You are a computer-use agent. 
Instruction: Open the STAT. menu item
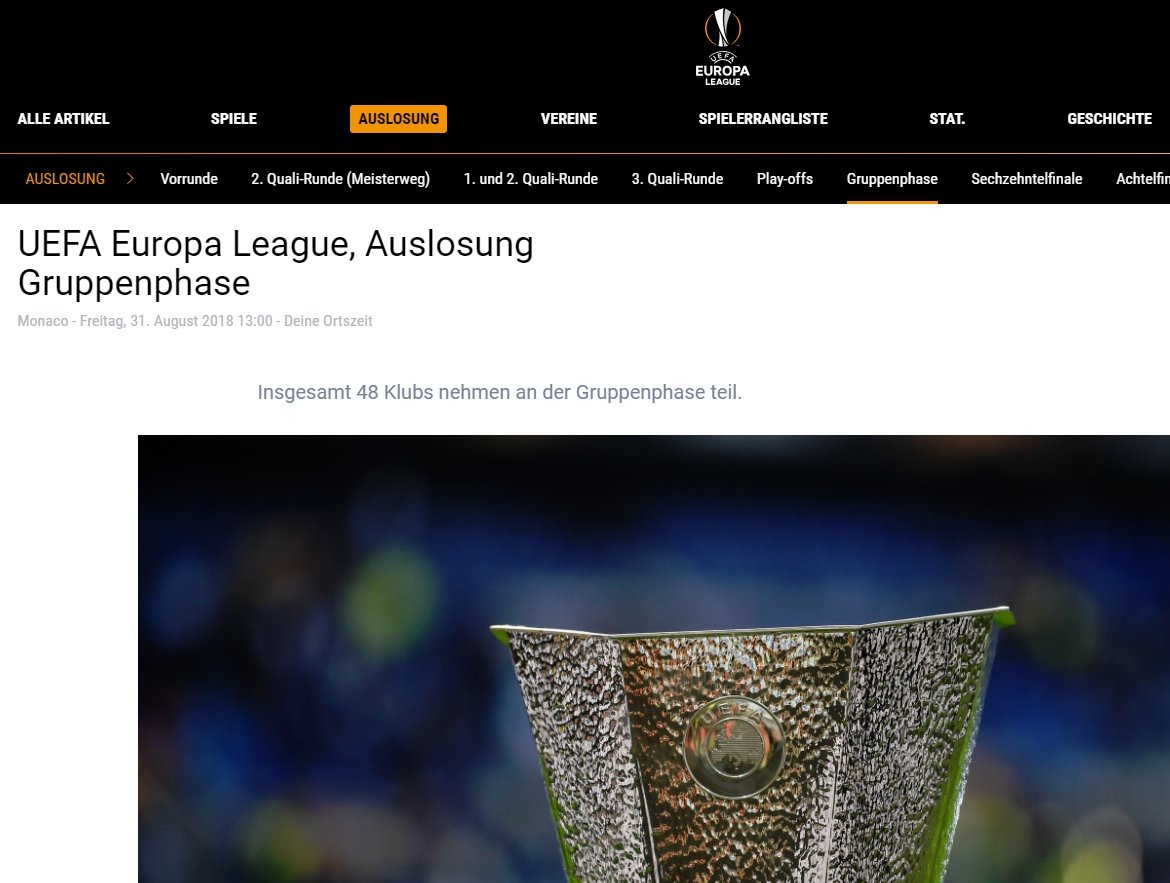(947, 119)
